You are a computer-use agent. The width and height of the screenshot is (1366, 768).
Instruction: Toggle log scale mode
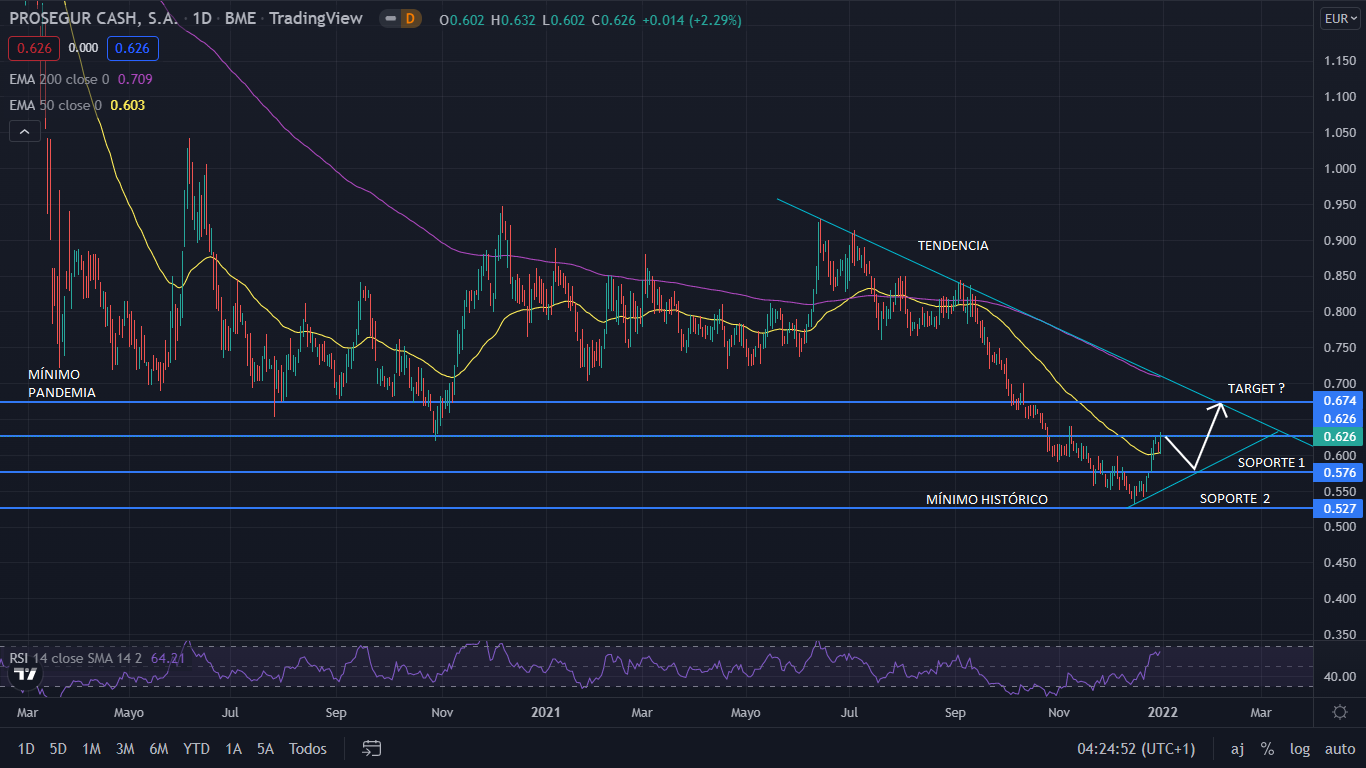click(x=1300, y=748)
